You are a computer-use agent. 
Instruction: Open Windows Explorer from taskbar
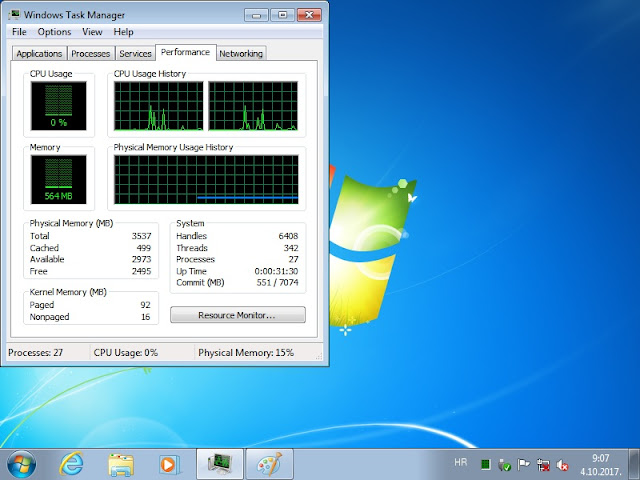[x=121, y=464]
